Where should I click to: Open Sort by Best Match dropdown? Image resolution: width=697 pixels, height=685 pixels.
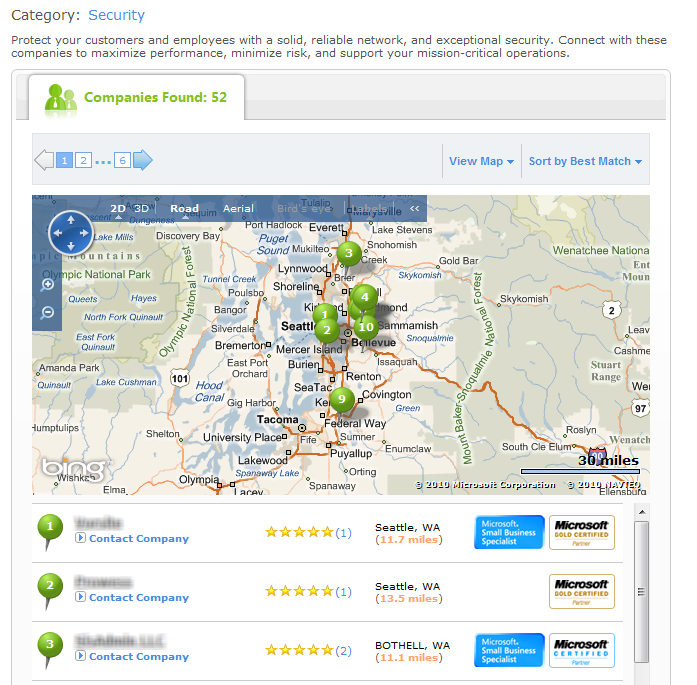[585, 161]
